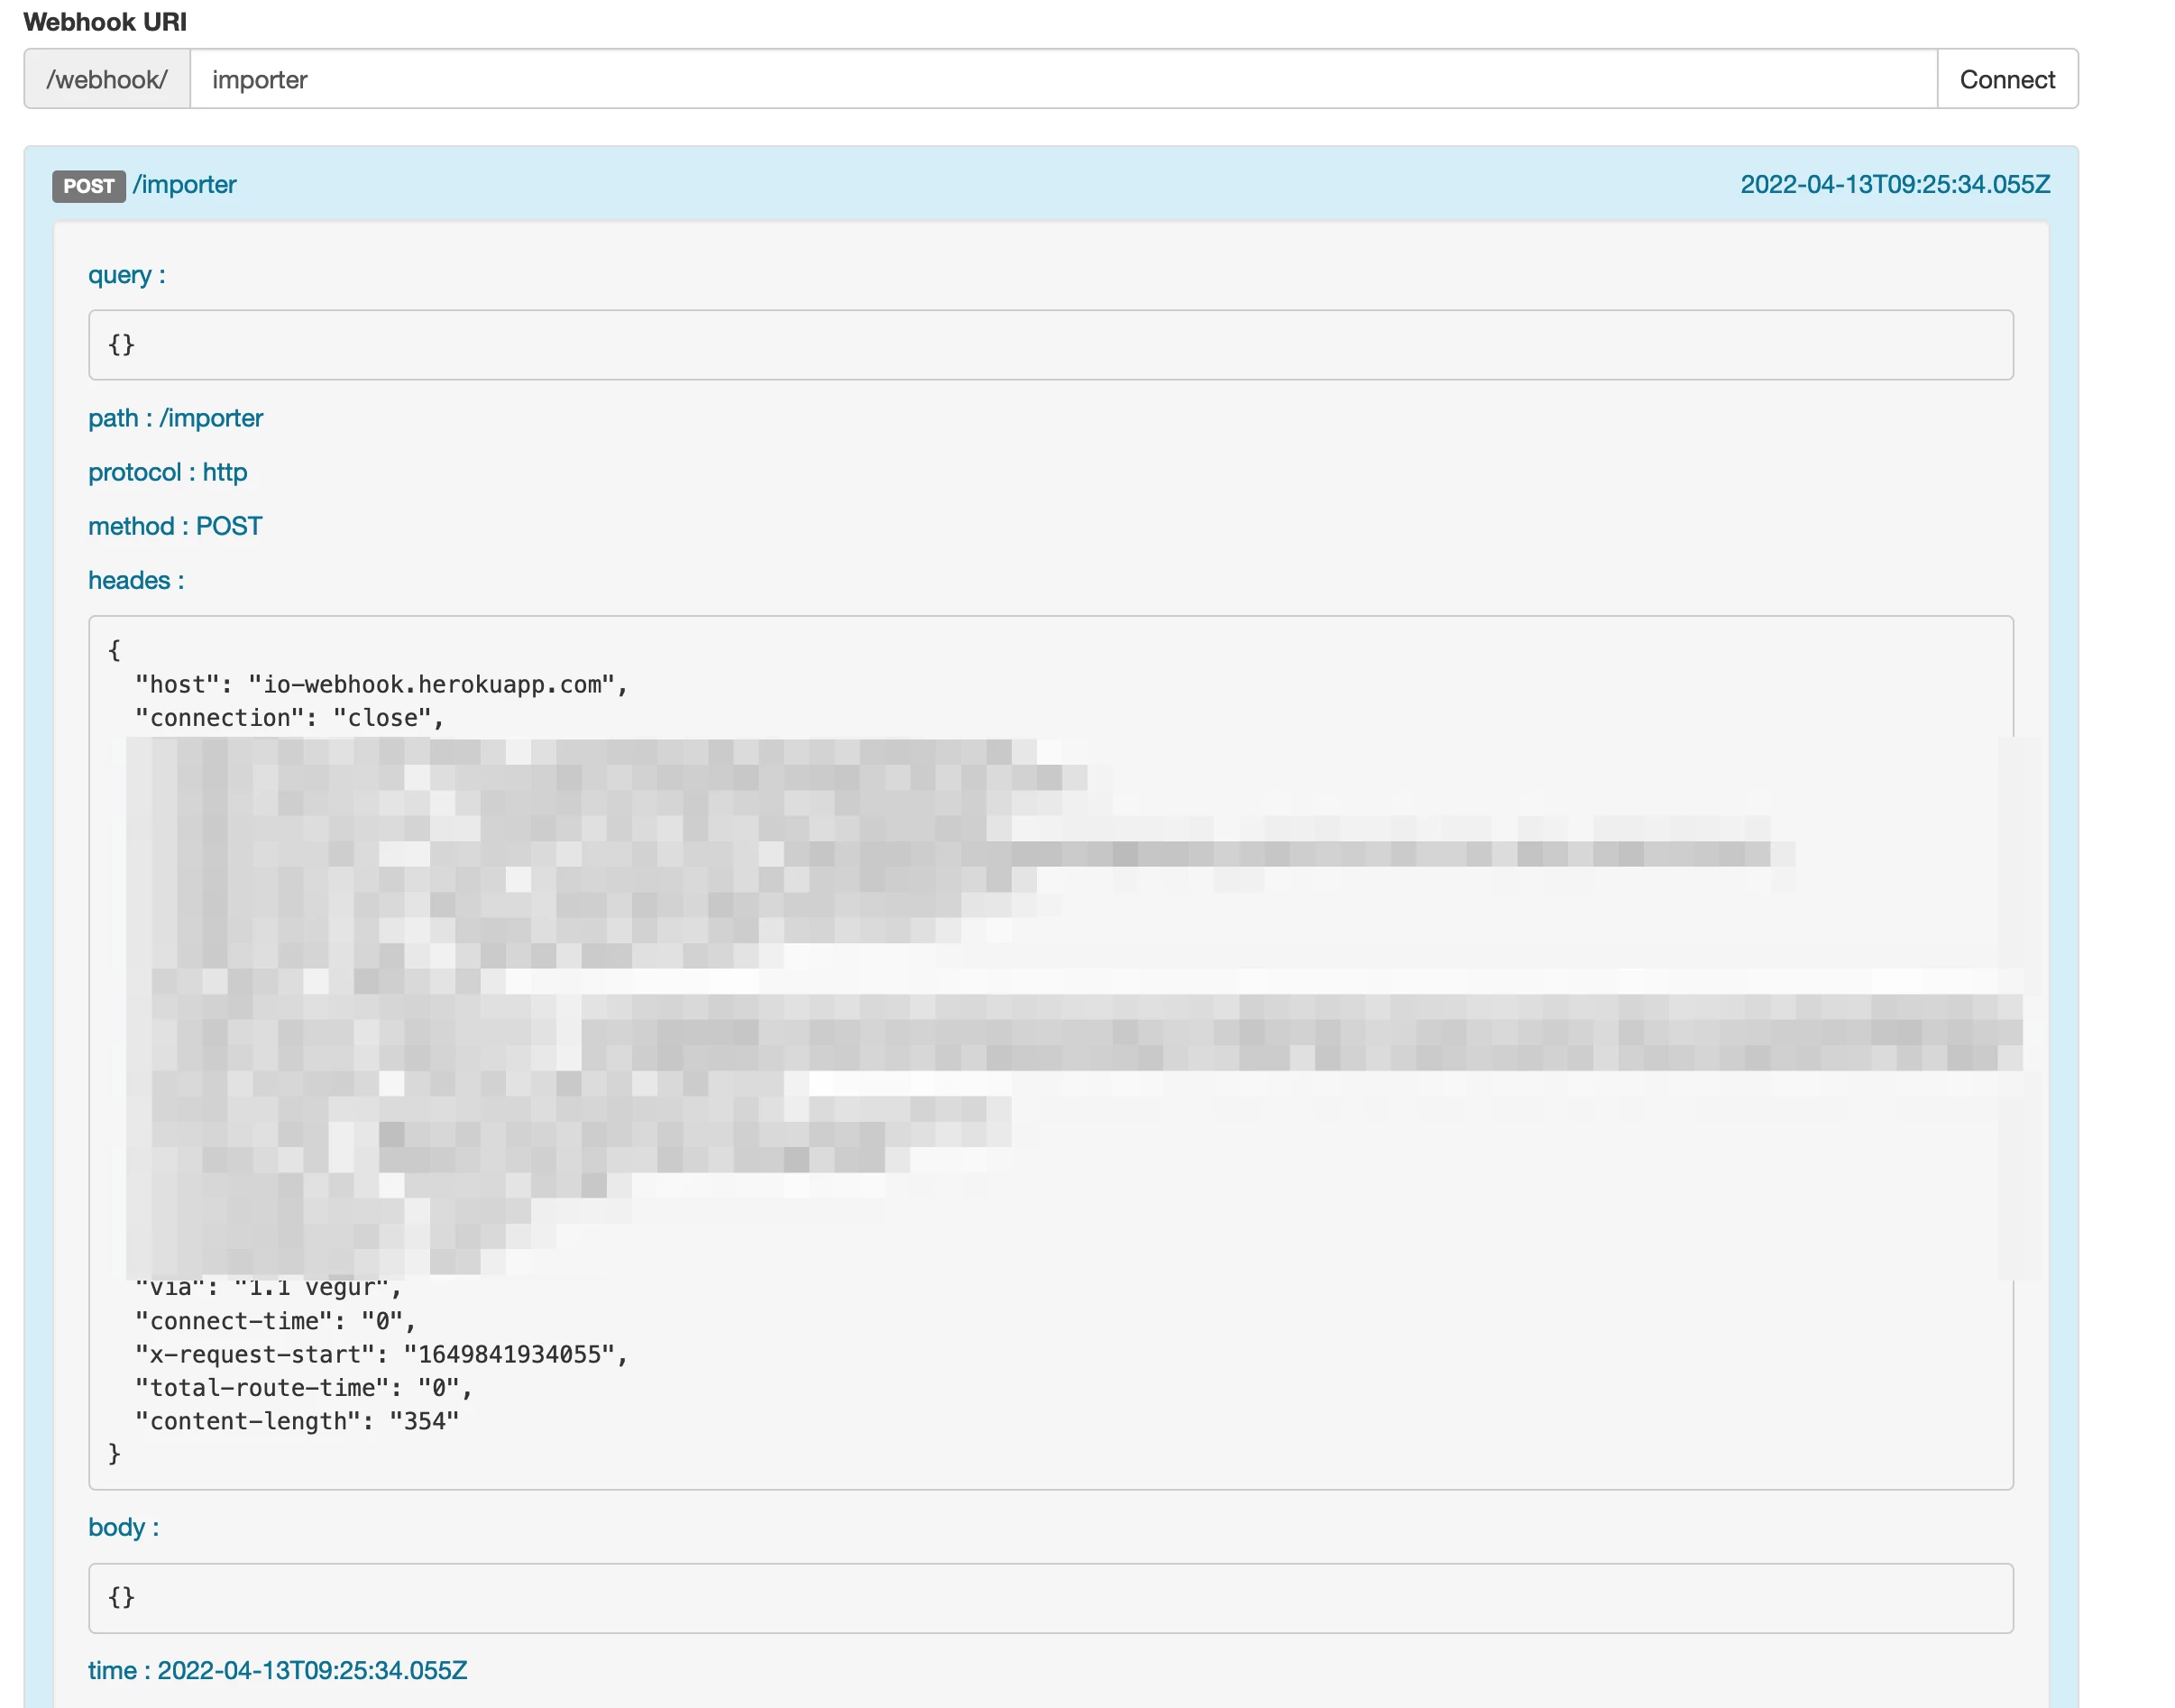Click the timestamp in the request header
This screenshot has width=2175, height=1708.
tap(1894, 185)
